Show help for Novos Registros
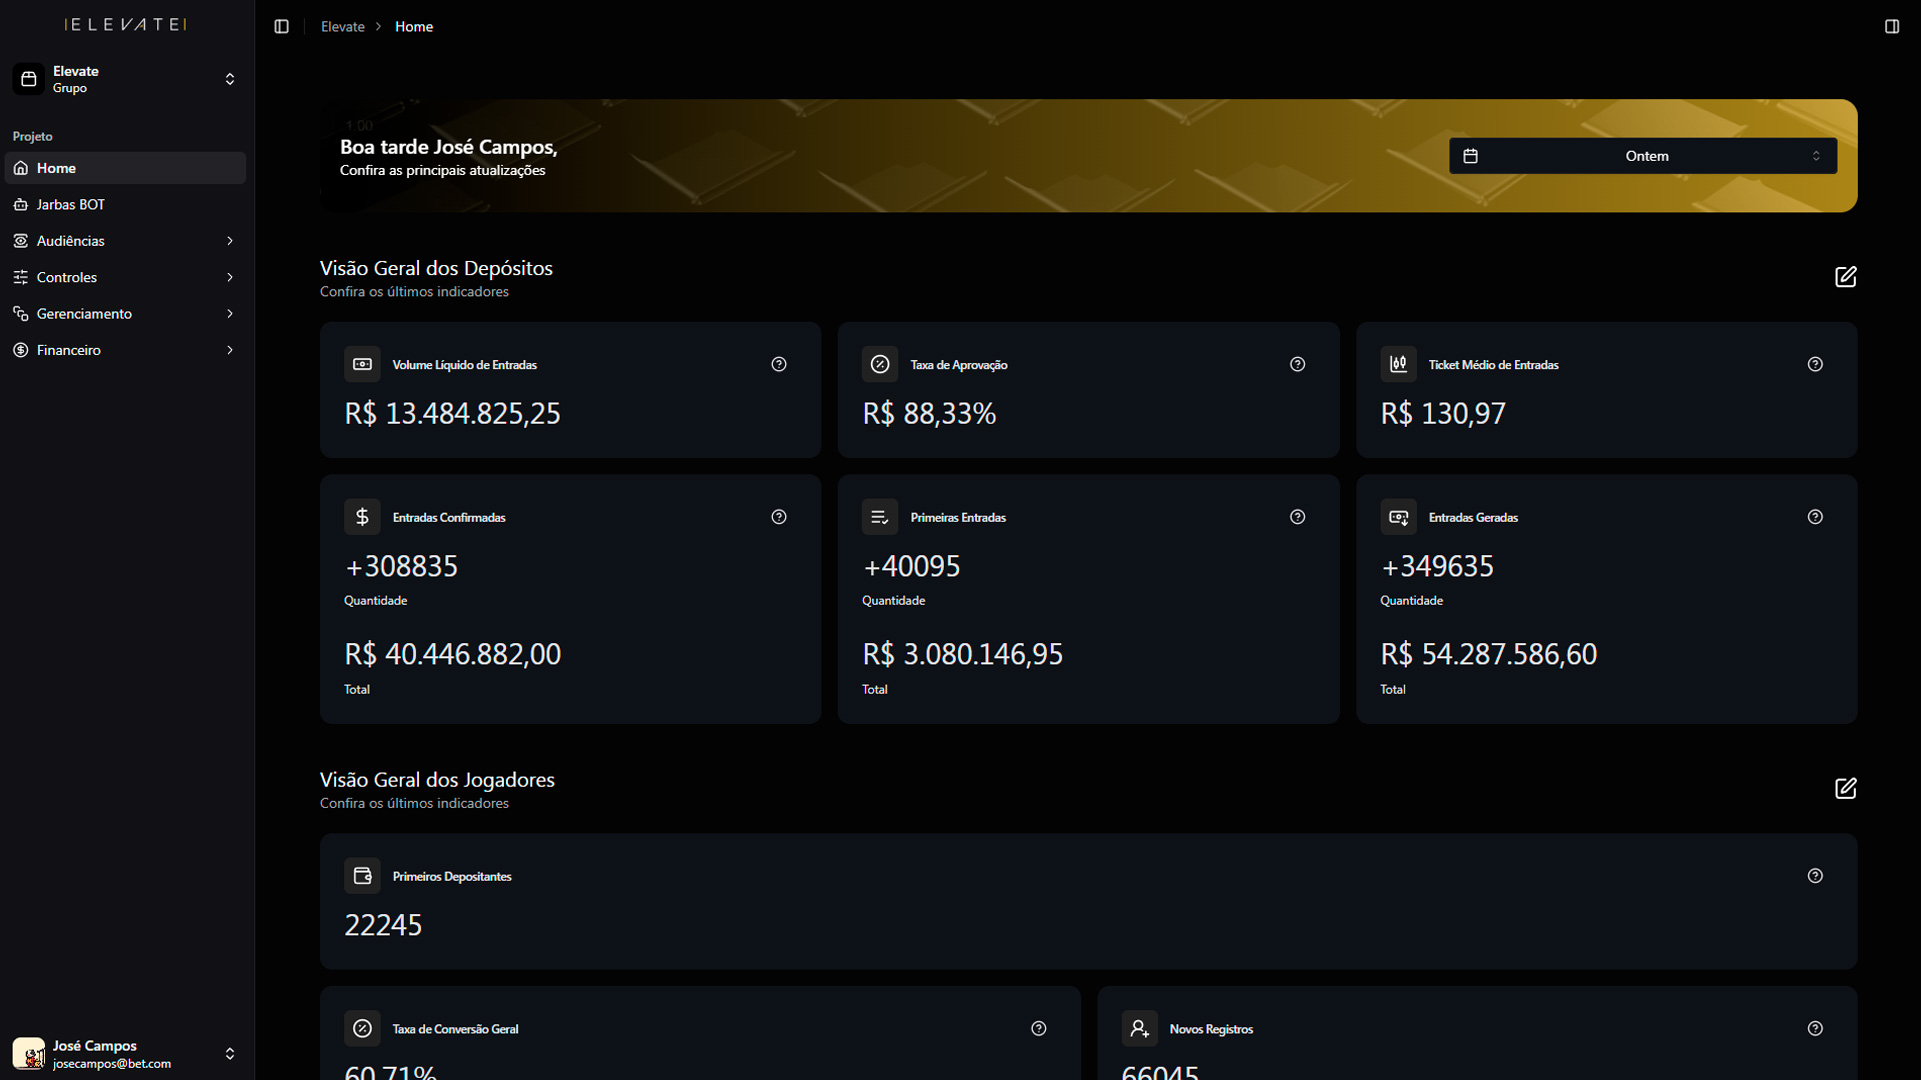1921x1080 pixels. [1815, 1028]
